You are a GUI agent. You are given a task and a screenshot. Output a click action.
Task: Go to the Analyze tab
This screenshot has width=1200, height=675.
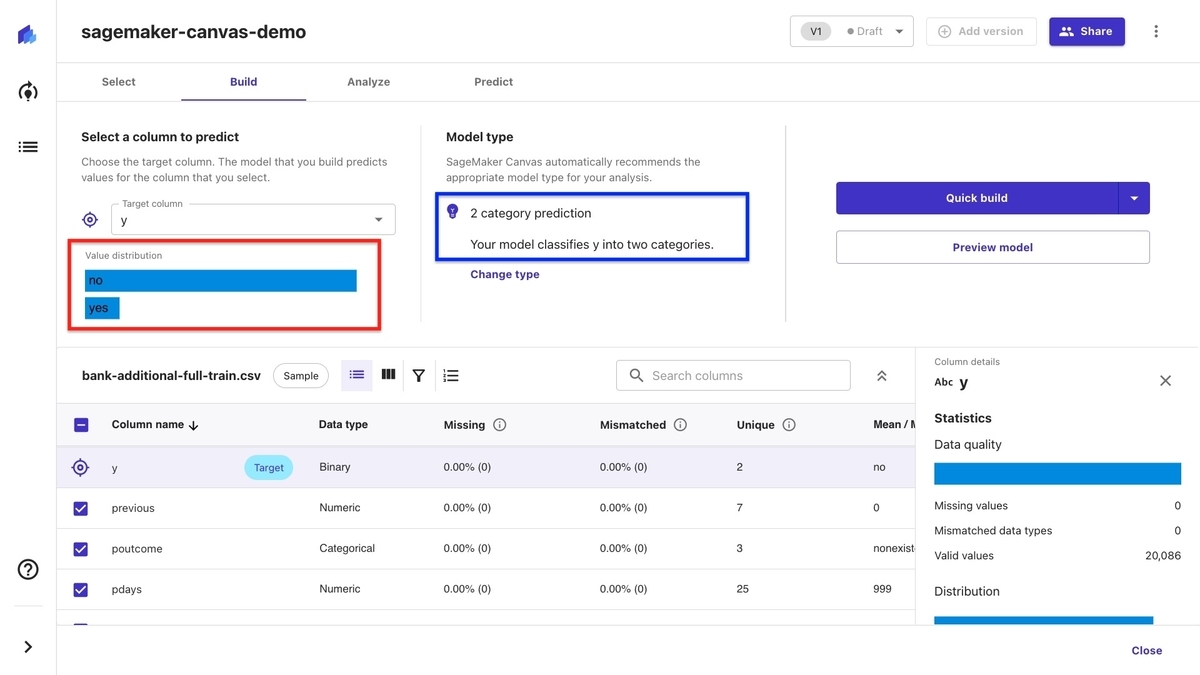pos(369,82)
